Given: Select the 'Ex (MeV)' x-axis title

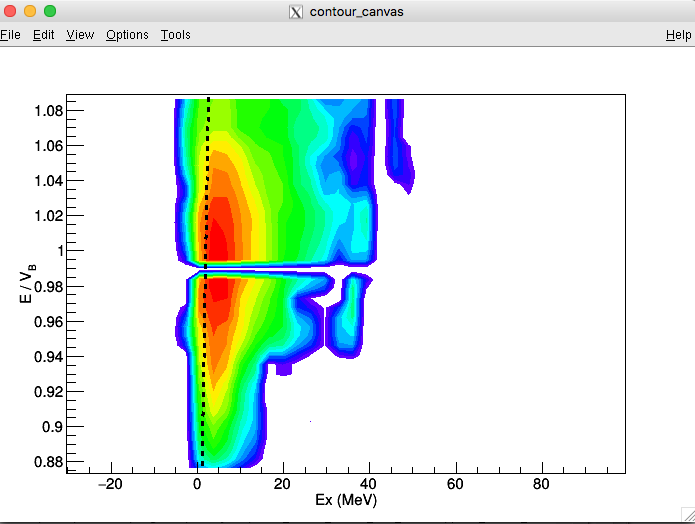Looking at the screenshot, I should pyautogui.click(x=346, y=500).
